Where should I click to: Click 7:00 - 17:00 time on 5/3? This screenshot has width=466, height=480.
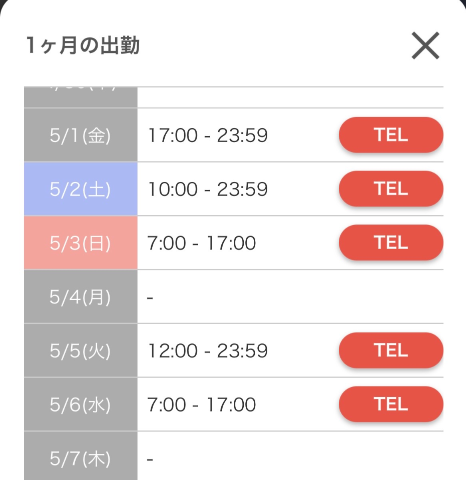click(x=201, y=243)
